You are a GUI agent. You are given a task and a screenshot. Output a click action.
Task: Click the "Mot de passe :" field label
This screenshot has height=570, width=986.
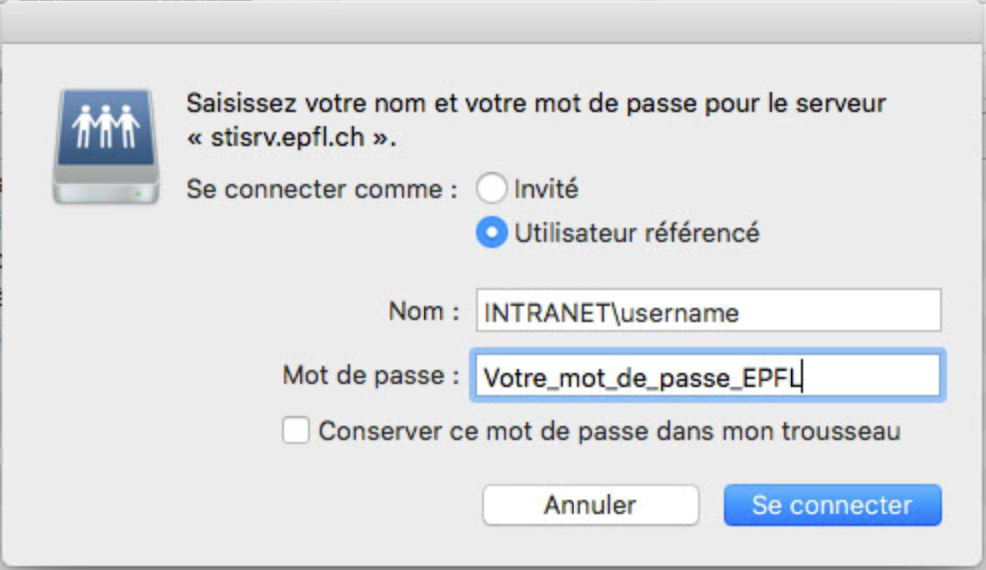point(371,377)
